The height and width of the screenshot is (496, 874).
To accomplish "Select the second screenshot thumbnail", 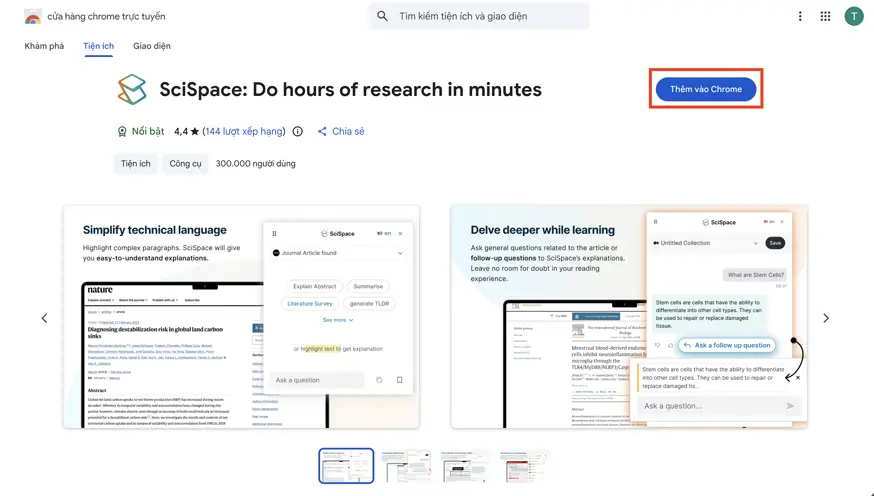I will (406, 466).
